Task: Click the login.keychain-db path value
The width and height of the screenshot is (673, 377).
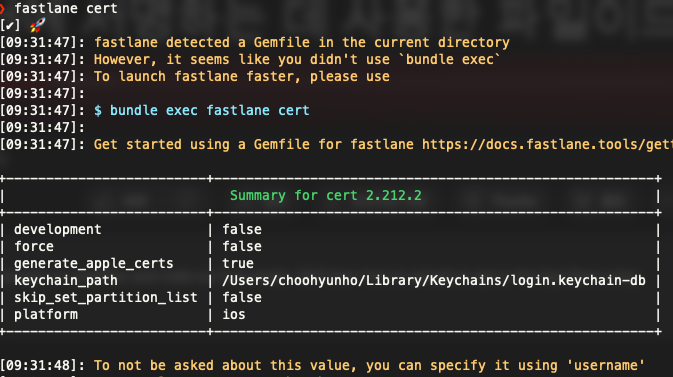Action: 434,280
